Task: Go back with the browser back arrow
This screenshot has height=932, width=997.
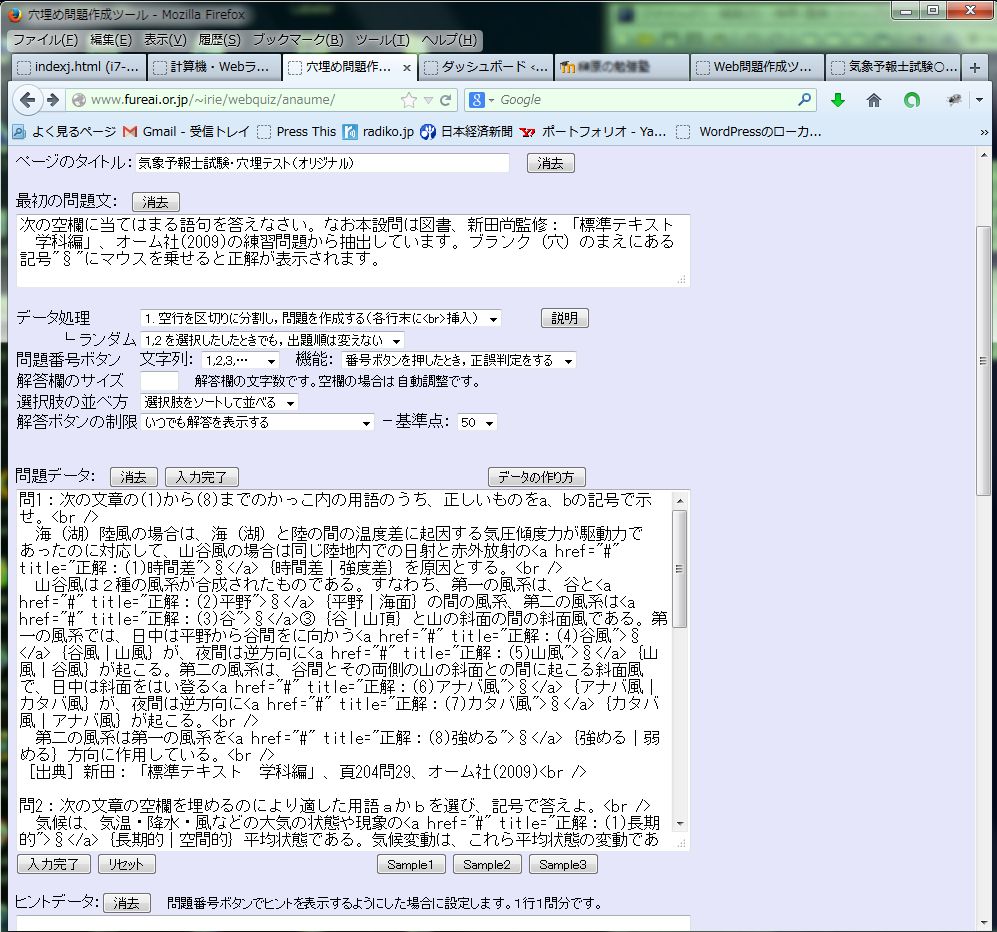Action: 27,100
